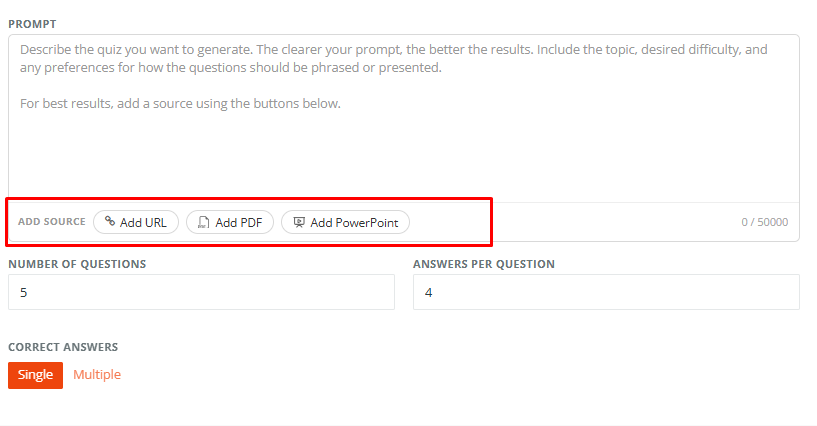Focus the quiz prompt text area
The image size is (817, 426).
404,118
